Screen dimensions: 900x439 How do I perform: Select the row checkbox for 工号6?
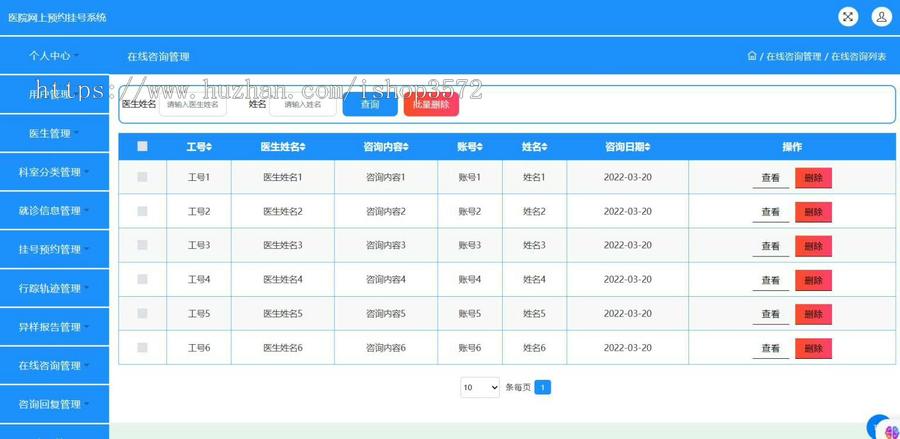(x=142, y=347)
